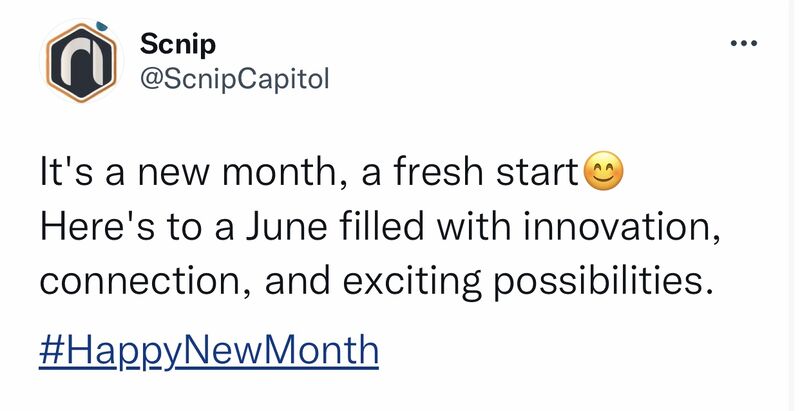Viewport: 800px width, 411px height.
Task: Click the word "innovation," in the tweet
Action: coord(621,226)
